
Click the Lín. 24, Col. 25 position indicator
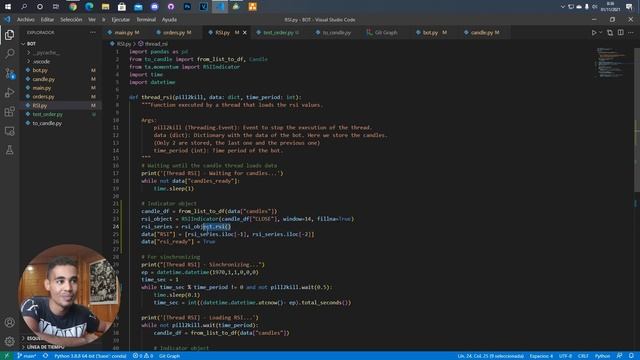point(490,356)
